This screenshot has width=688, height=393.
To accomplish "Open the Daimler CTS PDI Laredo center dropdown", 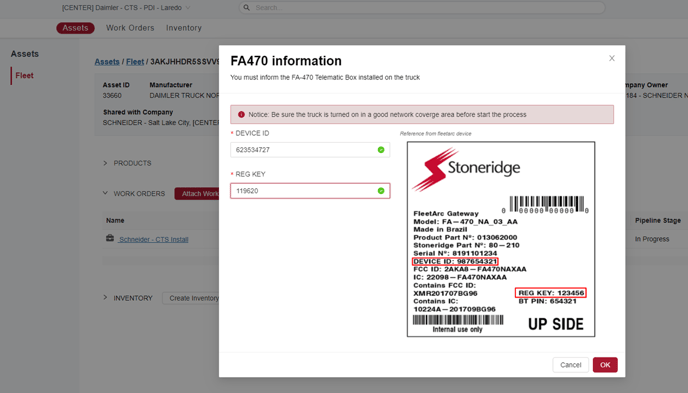I will 126,7.
